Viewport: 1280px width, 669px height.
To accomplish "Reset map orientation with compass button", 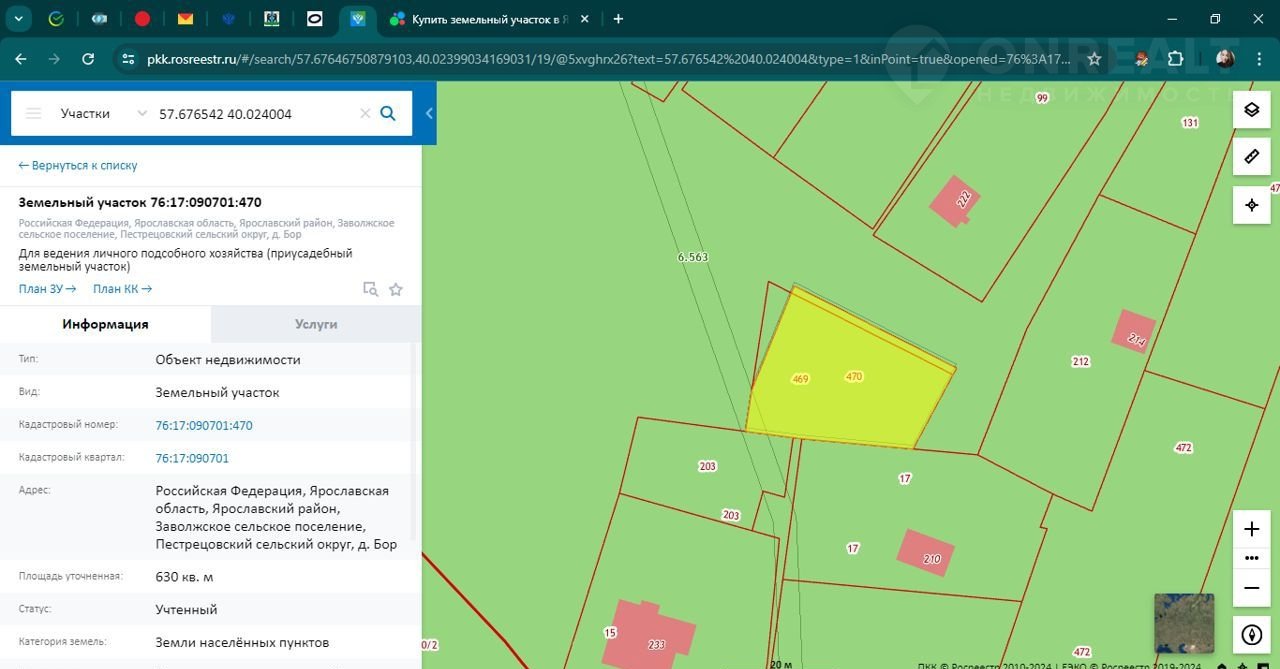I will 1251,635.
